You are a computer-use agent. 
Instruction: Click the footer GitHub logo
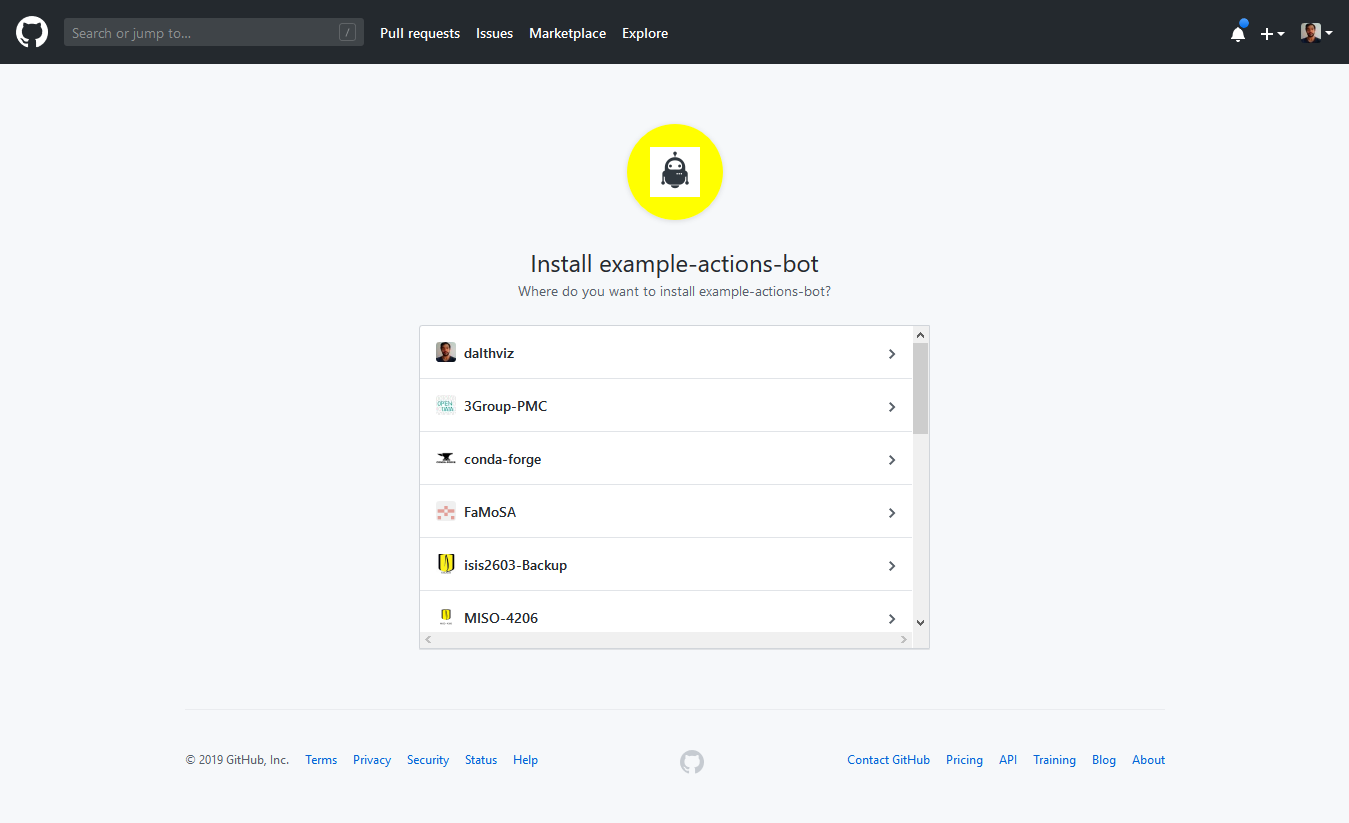tap(692, 762)
